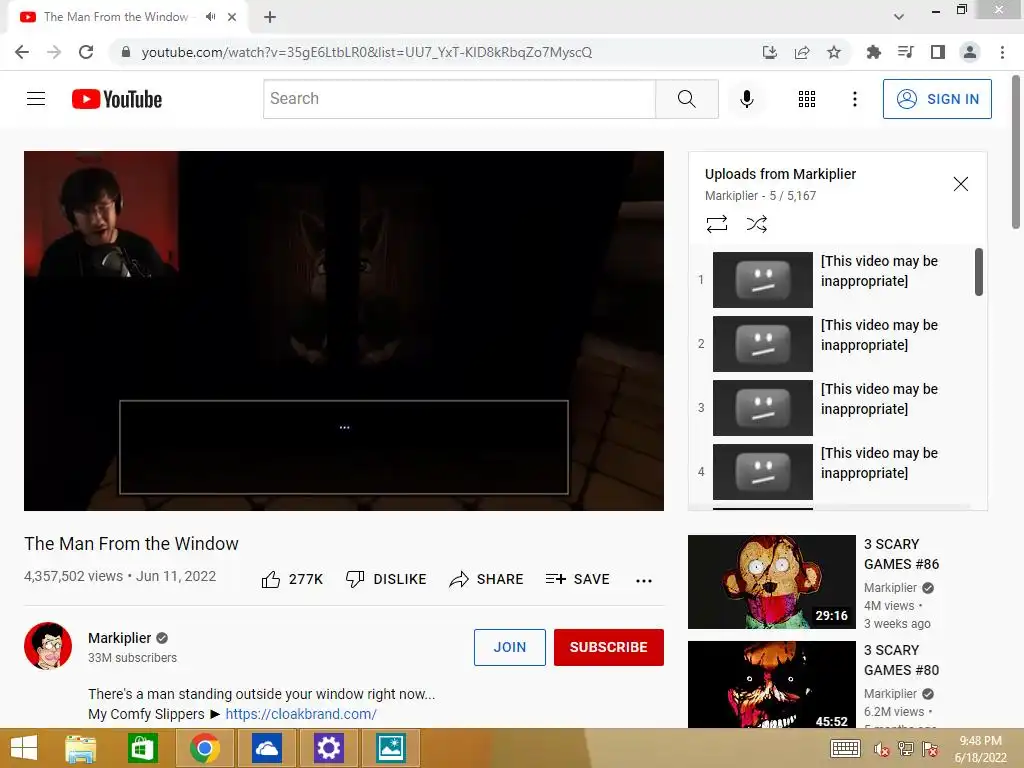Open Chrome three-dot menu

(1002, 52)
